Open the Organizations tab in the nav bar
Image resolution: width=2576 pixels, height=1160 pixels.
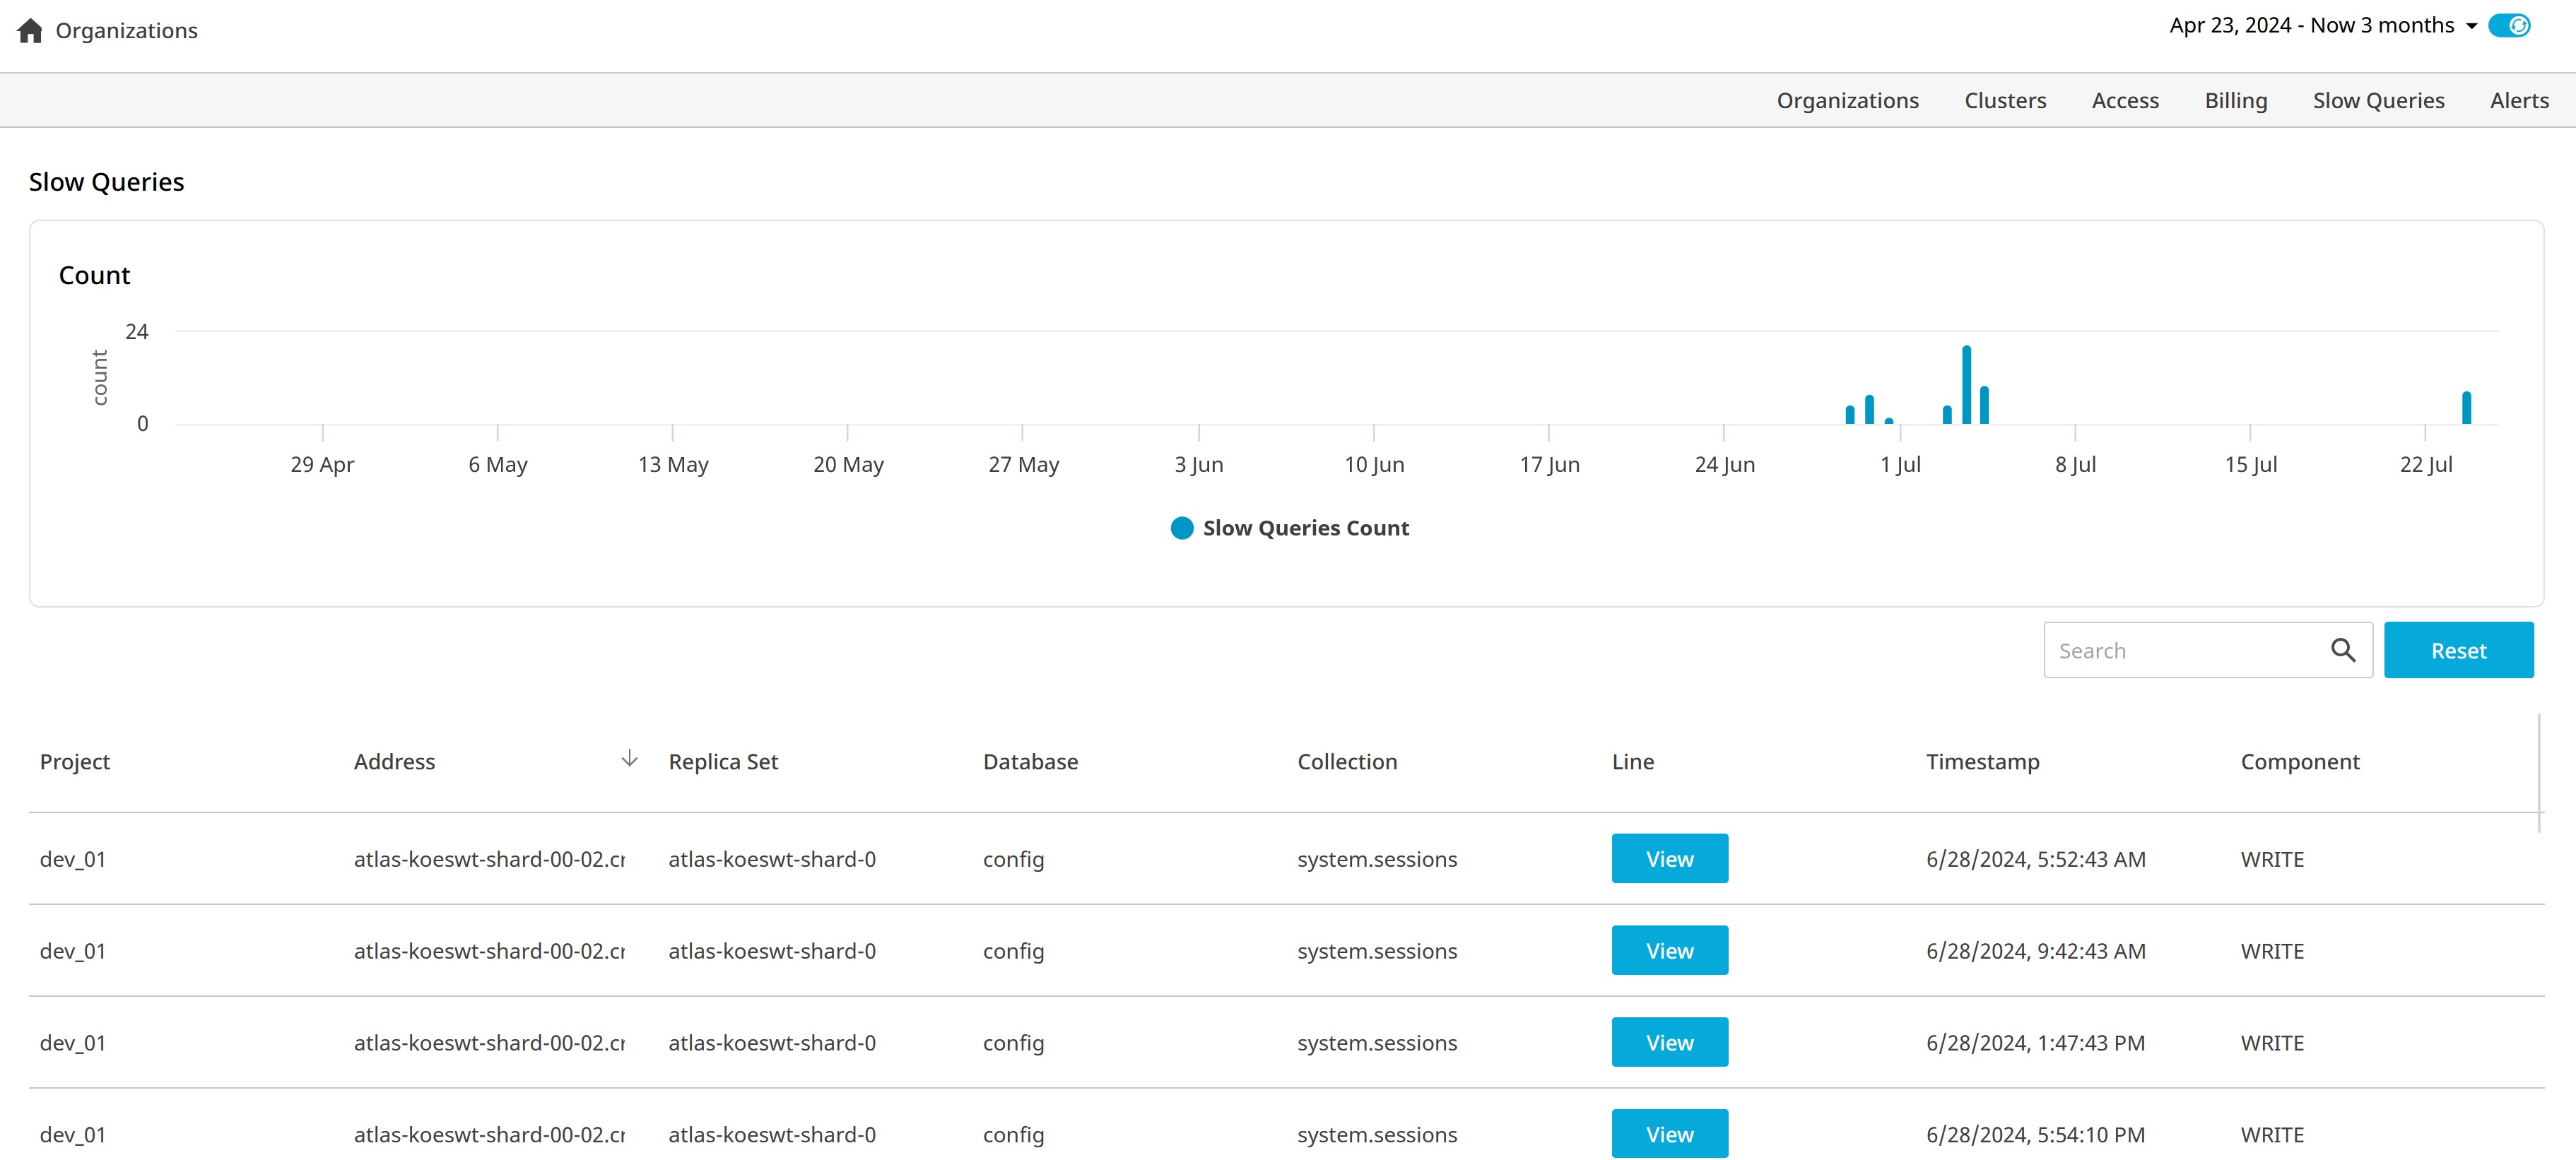click(1847, 100)
